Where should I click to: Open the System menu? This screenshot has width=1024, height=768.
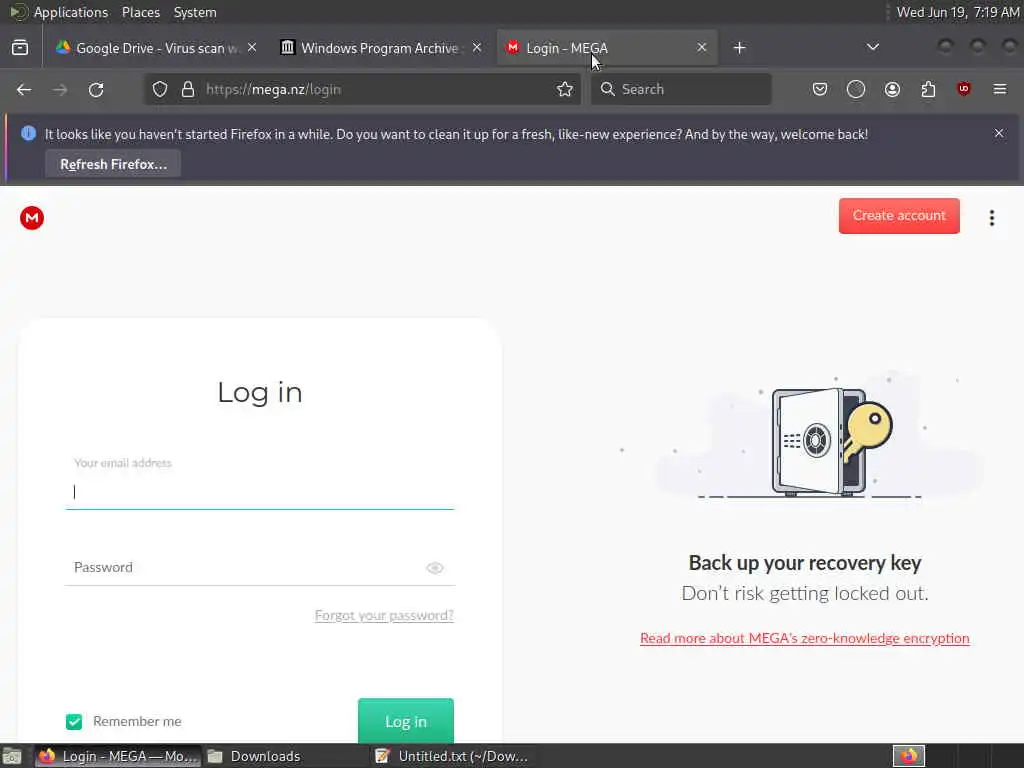click(195, 12)
